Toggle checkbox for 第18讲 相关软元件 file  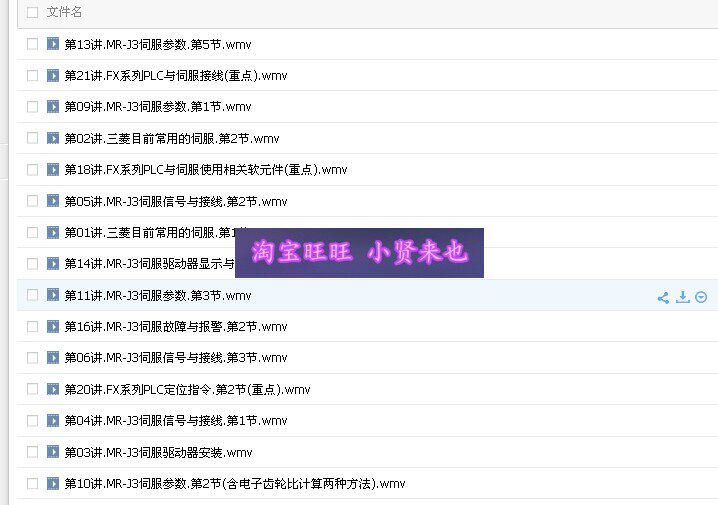click(32, 170)
